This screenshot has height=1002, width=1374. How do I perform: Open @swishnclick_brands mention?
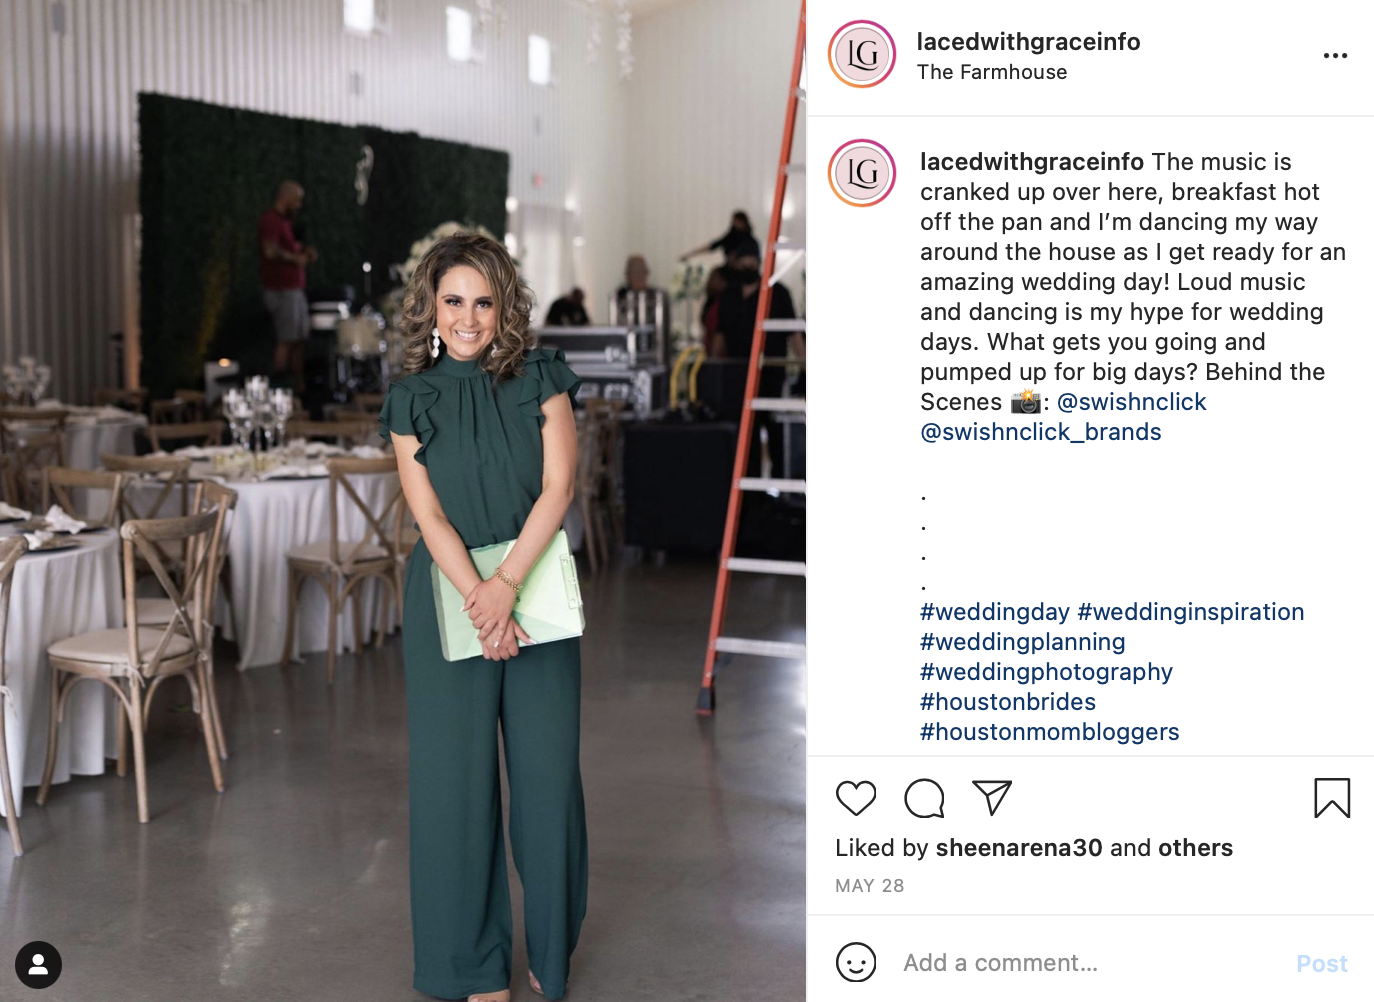coord(1041,432)
